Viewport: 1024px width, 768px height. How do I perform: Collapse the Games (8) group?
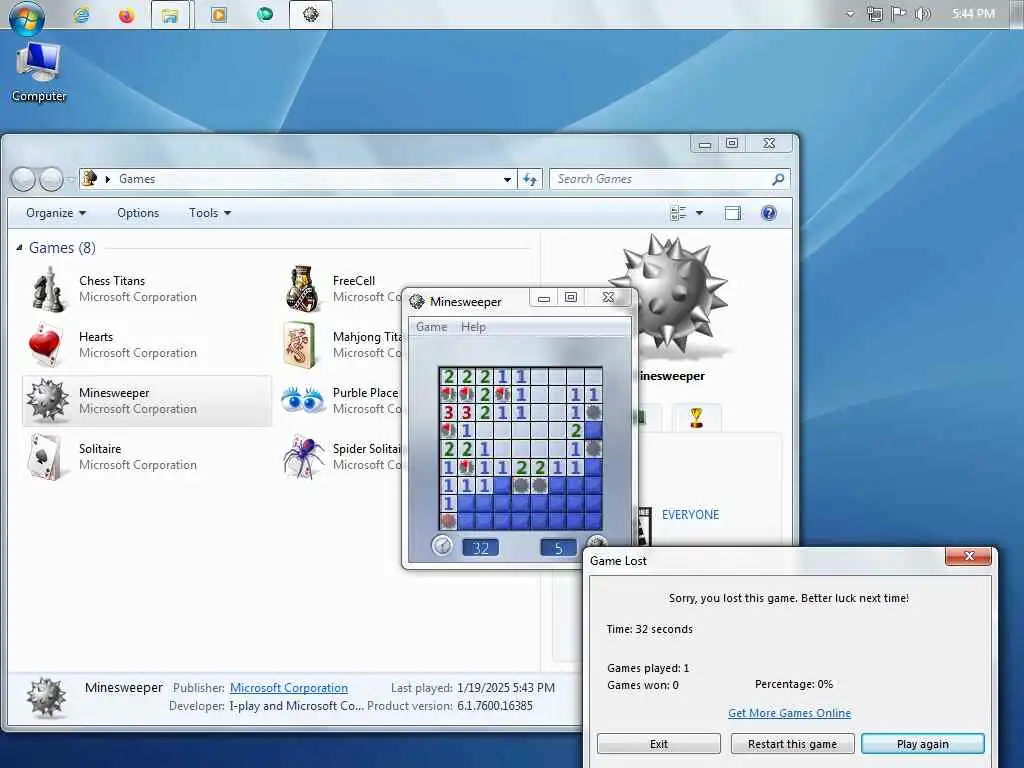tap(19, 248)
